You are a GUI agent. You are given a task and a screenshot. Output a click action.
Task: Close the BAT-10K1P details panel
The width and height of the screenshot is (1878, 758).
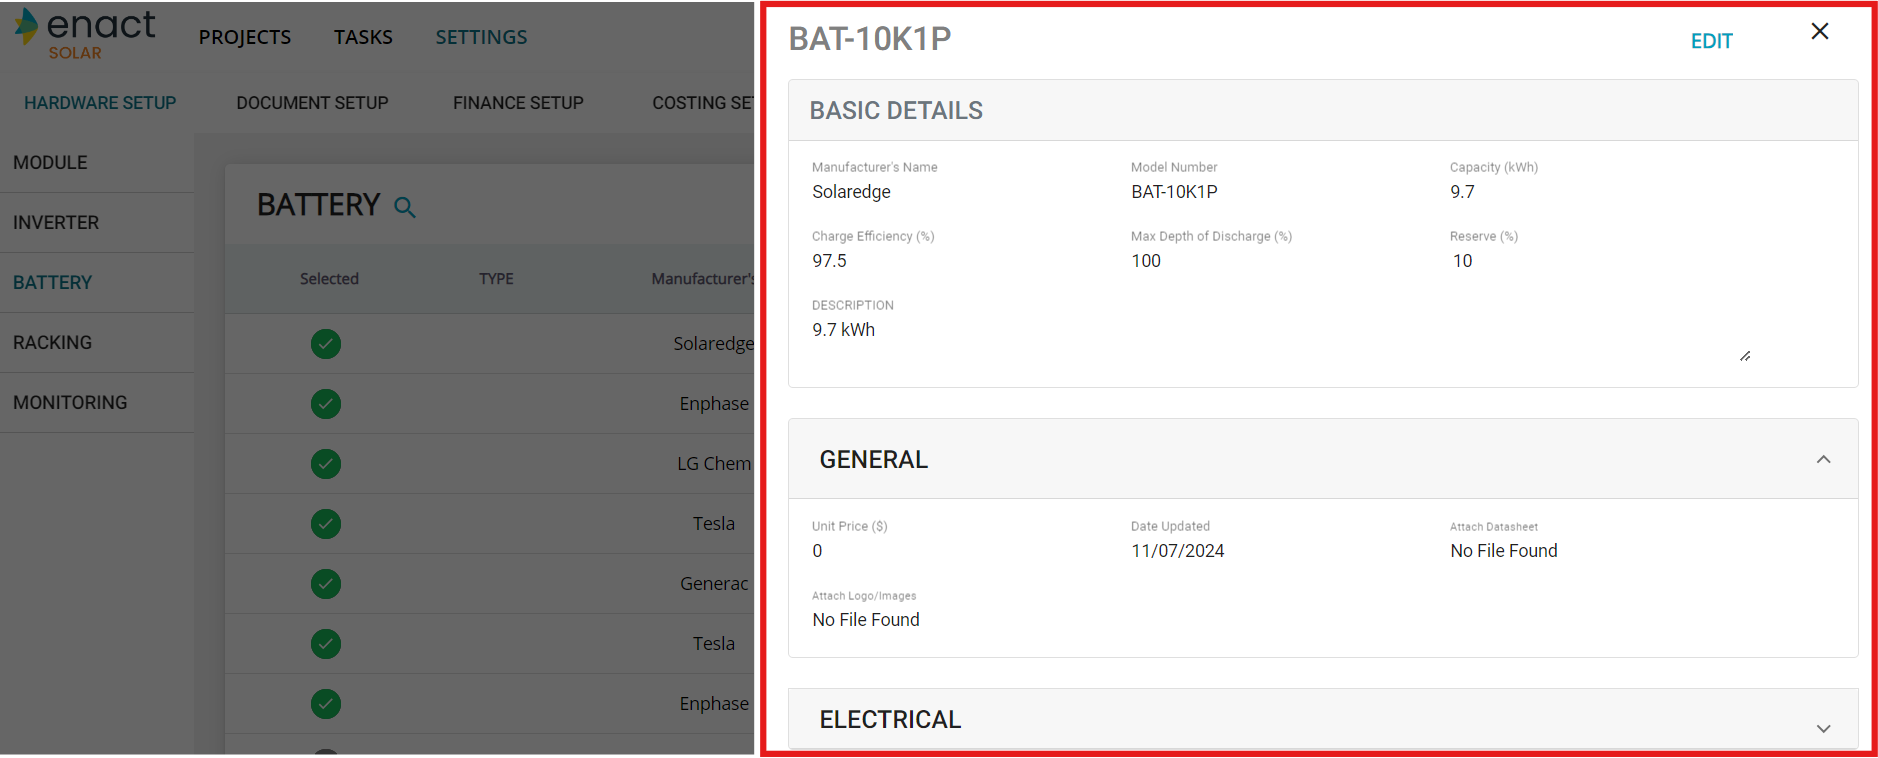pos(1819,31)
